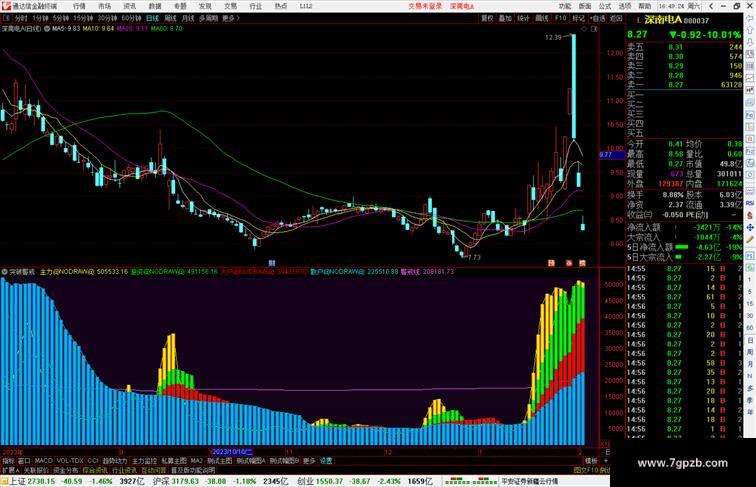
Task: Switch chart to 60分钟 period
Action: tap(131, 18)
